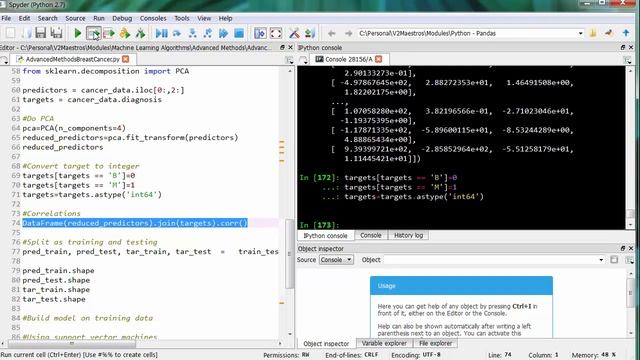Undock the Editor pane

click(x=282, y=48)
